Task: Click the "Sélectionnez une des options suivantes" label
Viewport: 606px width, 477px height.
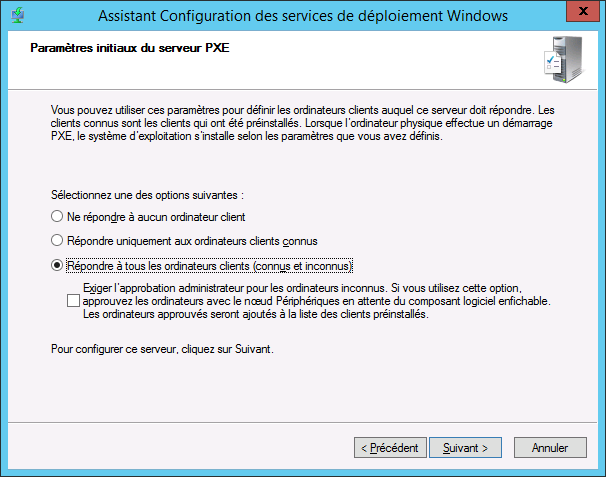Action: pyautogui.click(x=147, y=192)
